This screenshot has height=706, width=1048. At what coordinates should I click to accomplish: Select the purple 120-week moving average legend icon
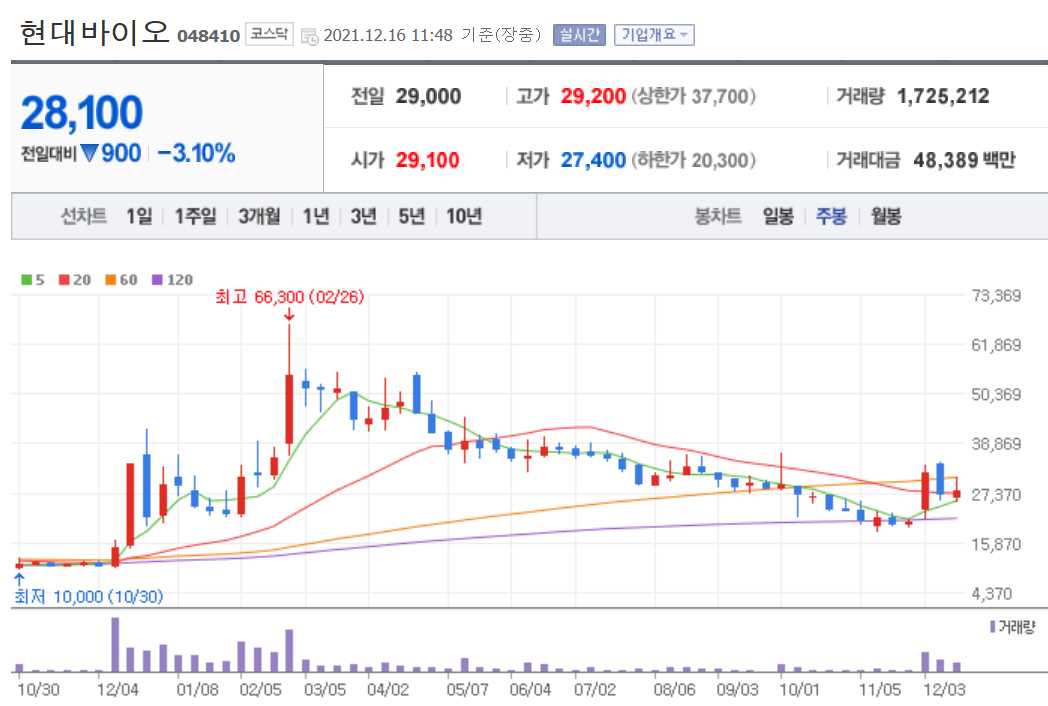point(157,280)
